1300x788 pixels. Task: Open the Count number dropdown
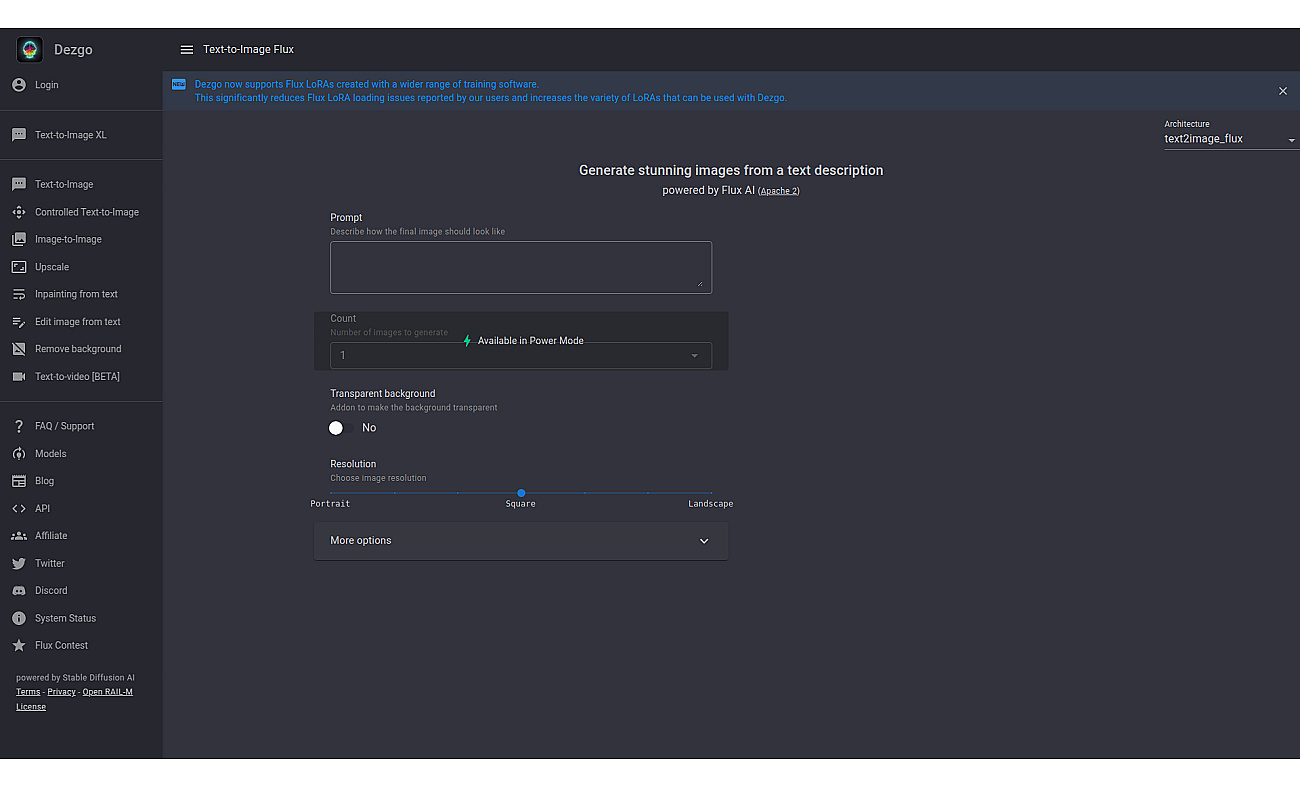[x=521, y=355]
